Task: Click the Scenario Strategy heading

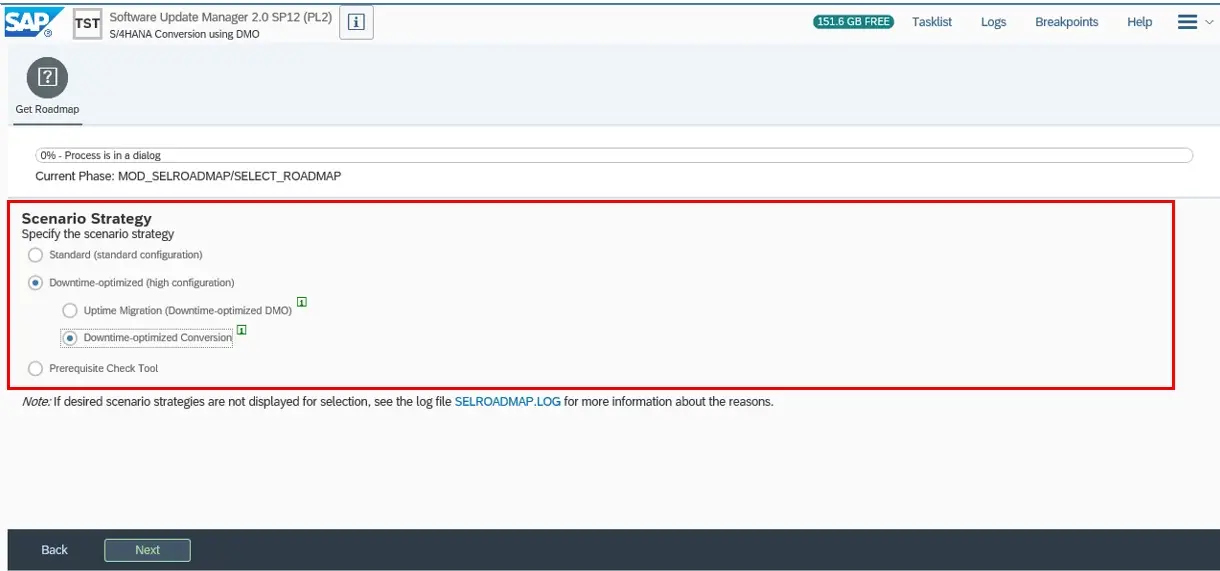Action: pos(87,218)
